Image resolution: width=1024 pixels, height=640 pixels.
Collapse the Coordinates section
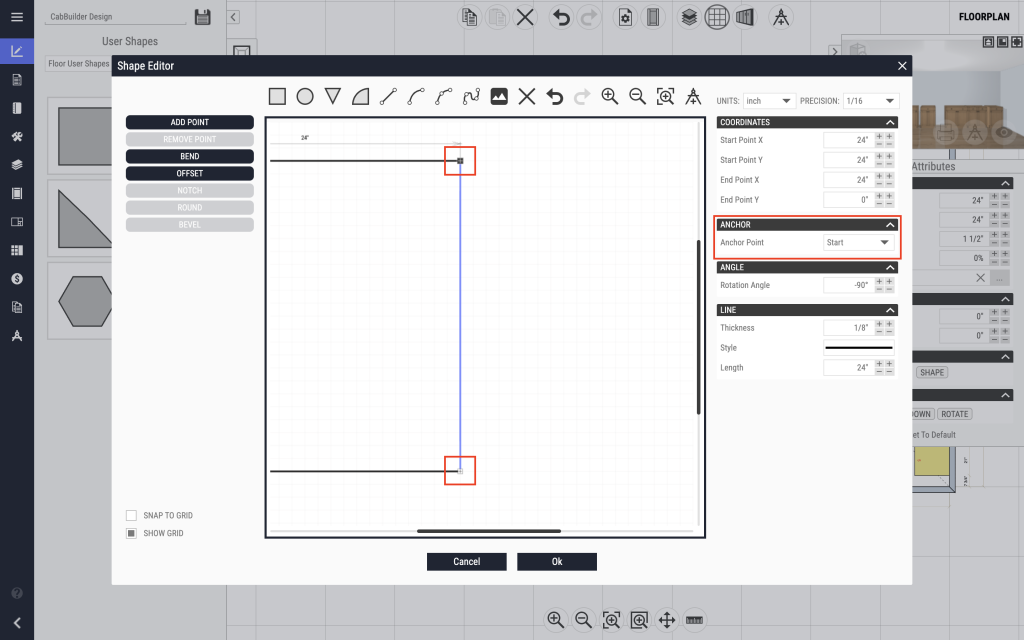tap(891, 123)
